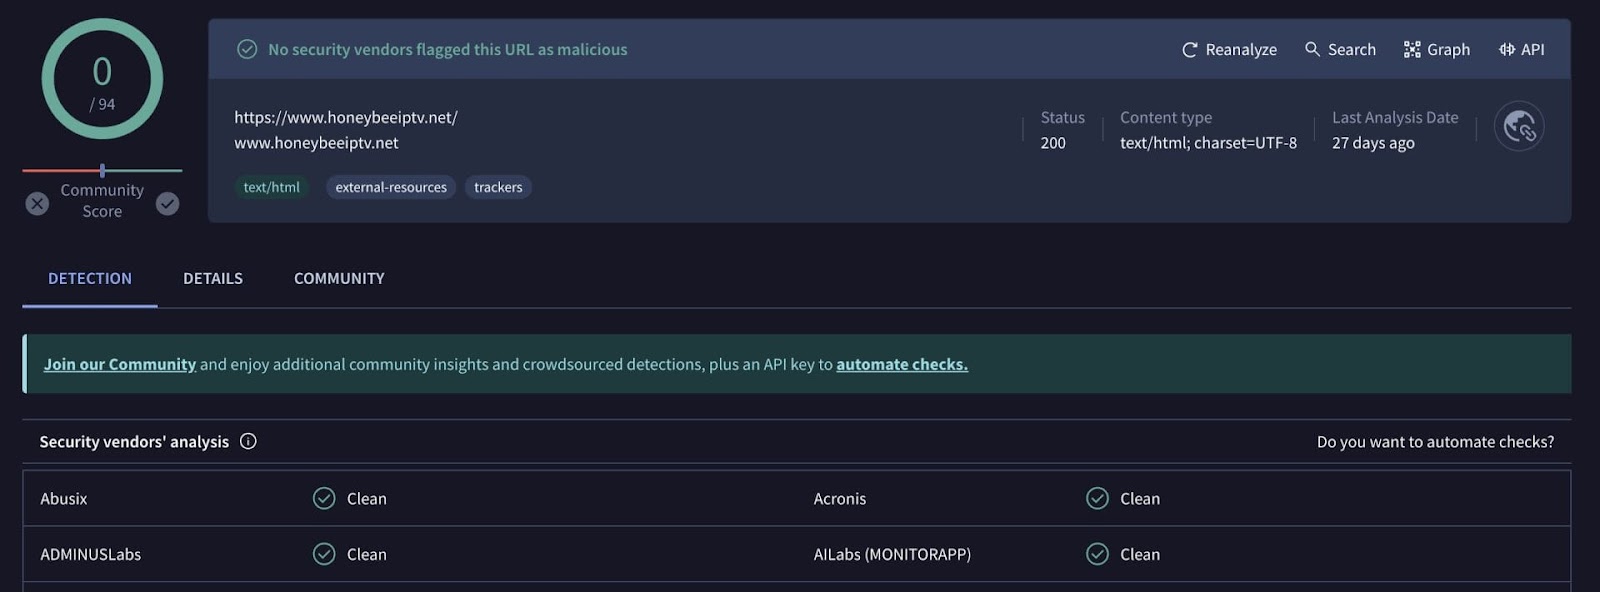Open the automate checks link
This screenshot has width=1600, height=592.
pos(902,364)
